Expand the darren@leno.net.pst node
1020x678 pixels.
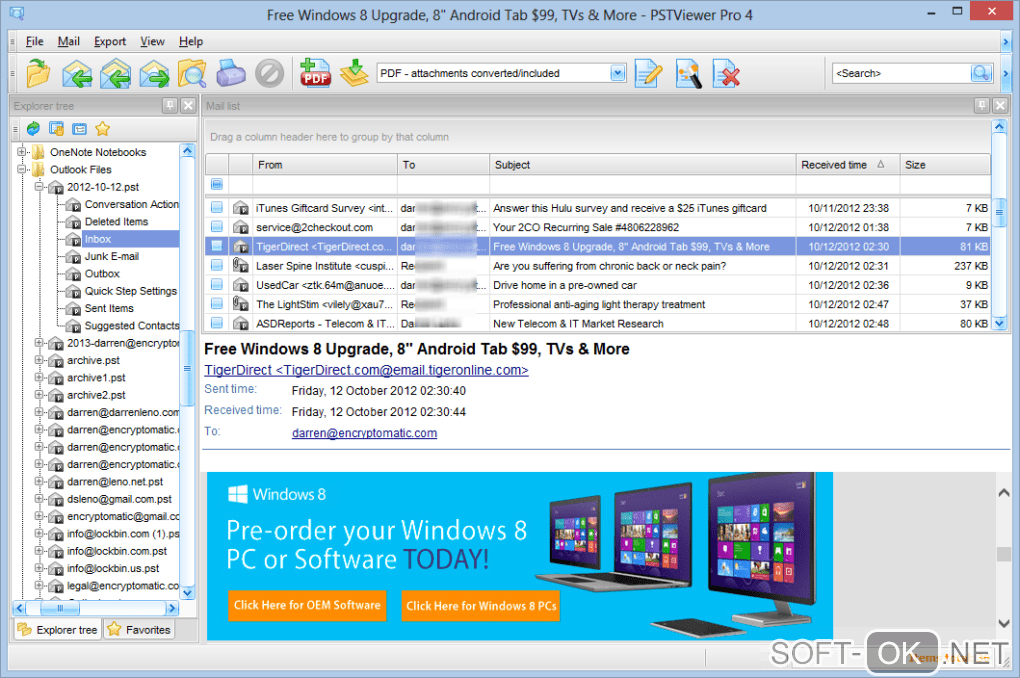39,481
